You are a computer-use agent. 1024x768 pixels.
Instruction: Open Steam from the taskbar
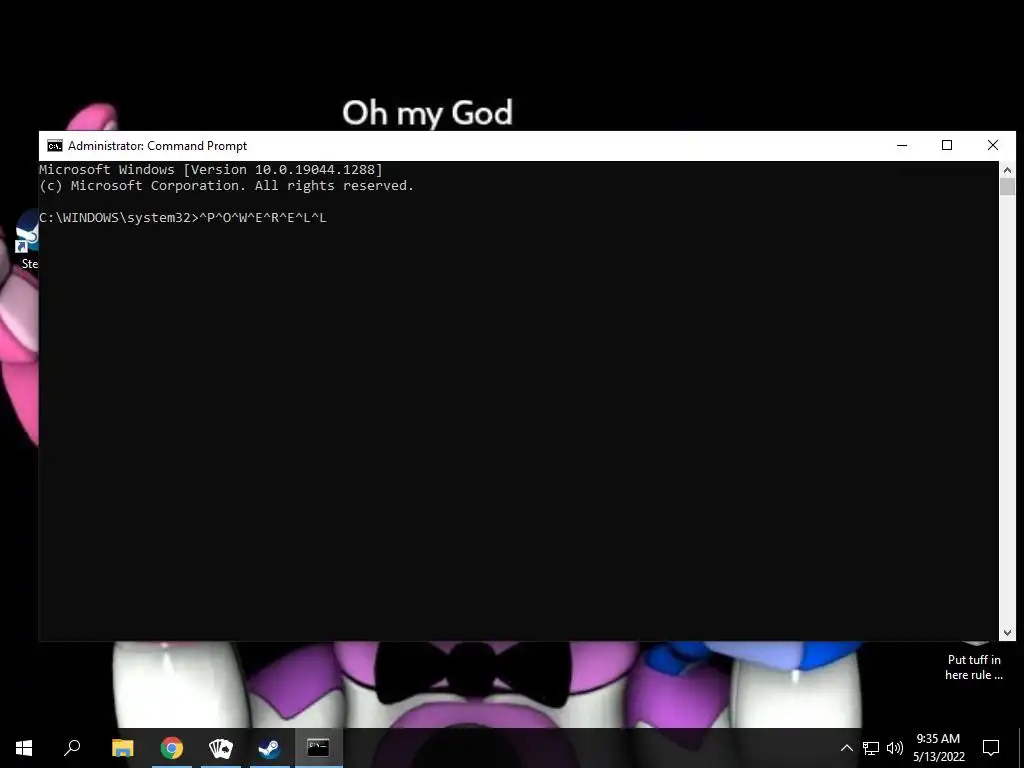pos(270,748)
